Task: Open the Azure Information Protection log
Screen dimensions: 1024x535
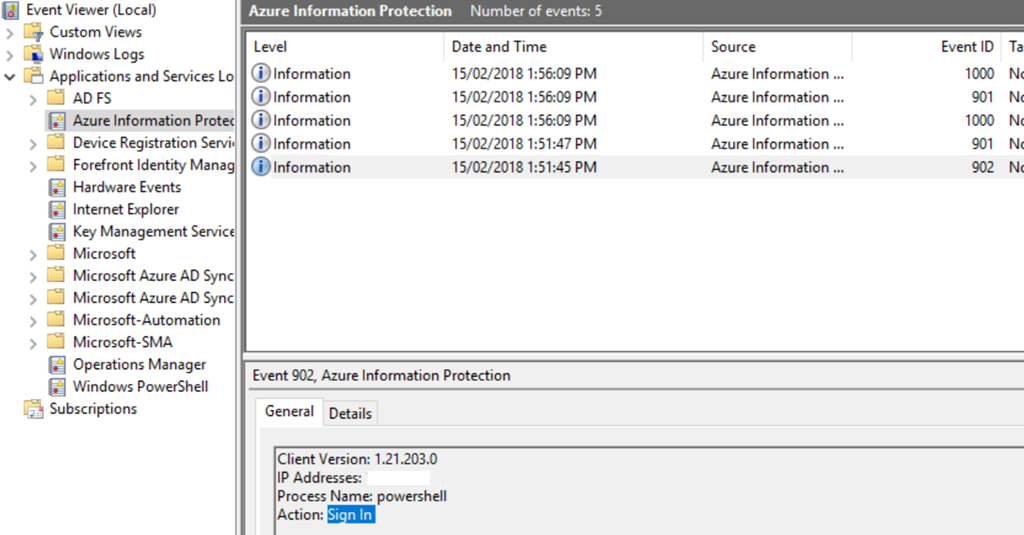Action: [x=152, y=121]
